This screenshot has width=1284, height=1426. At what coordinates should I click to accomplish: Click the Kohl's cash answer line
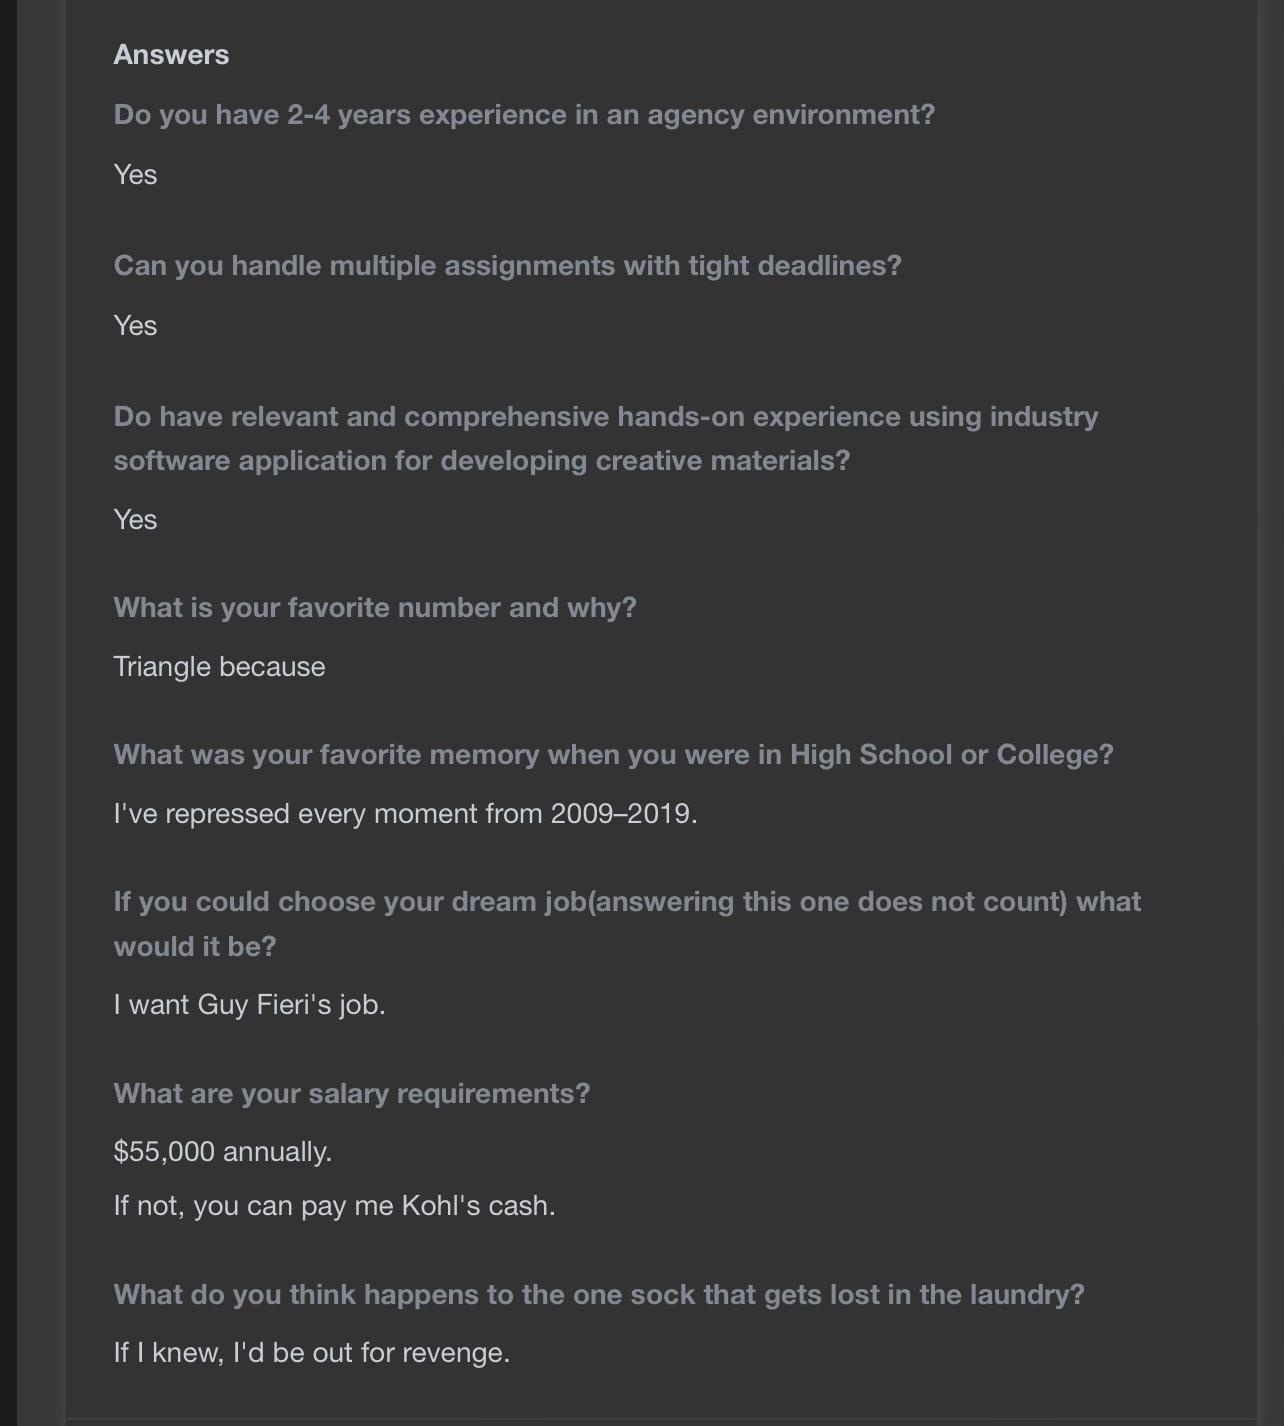(334, 1206)
